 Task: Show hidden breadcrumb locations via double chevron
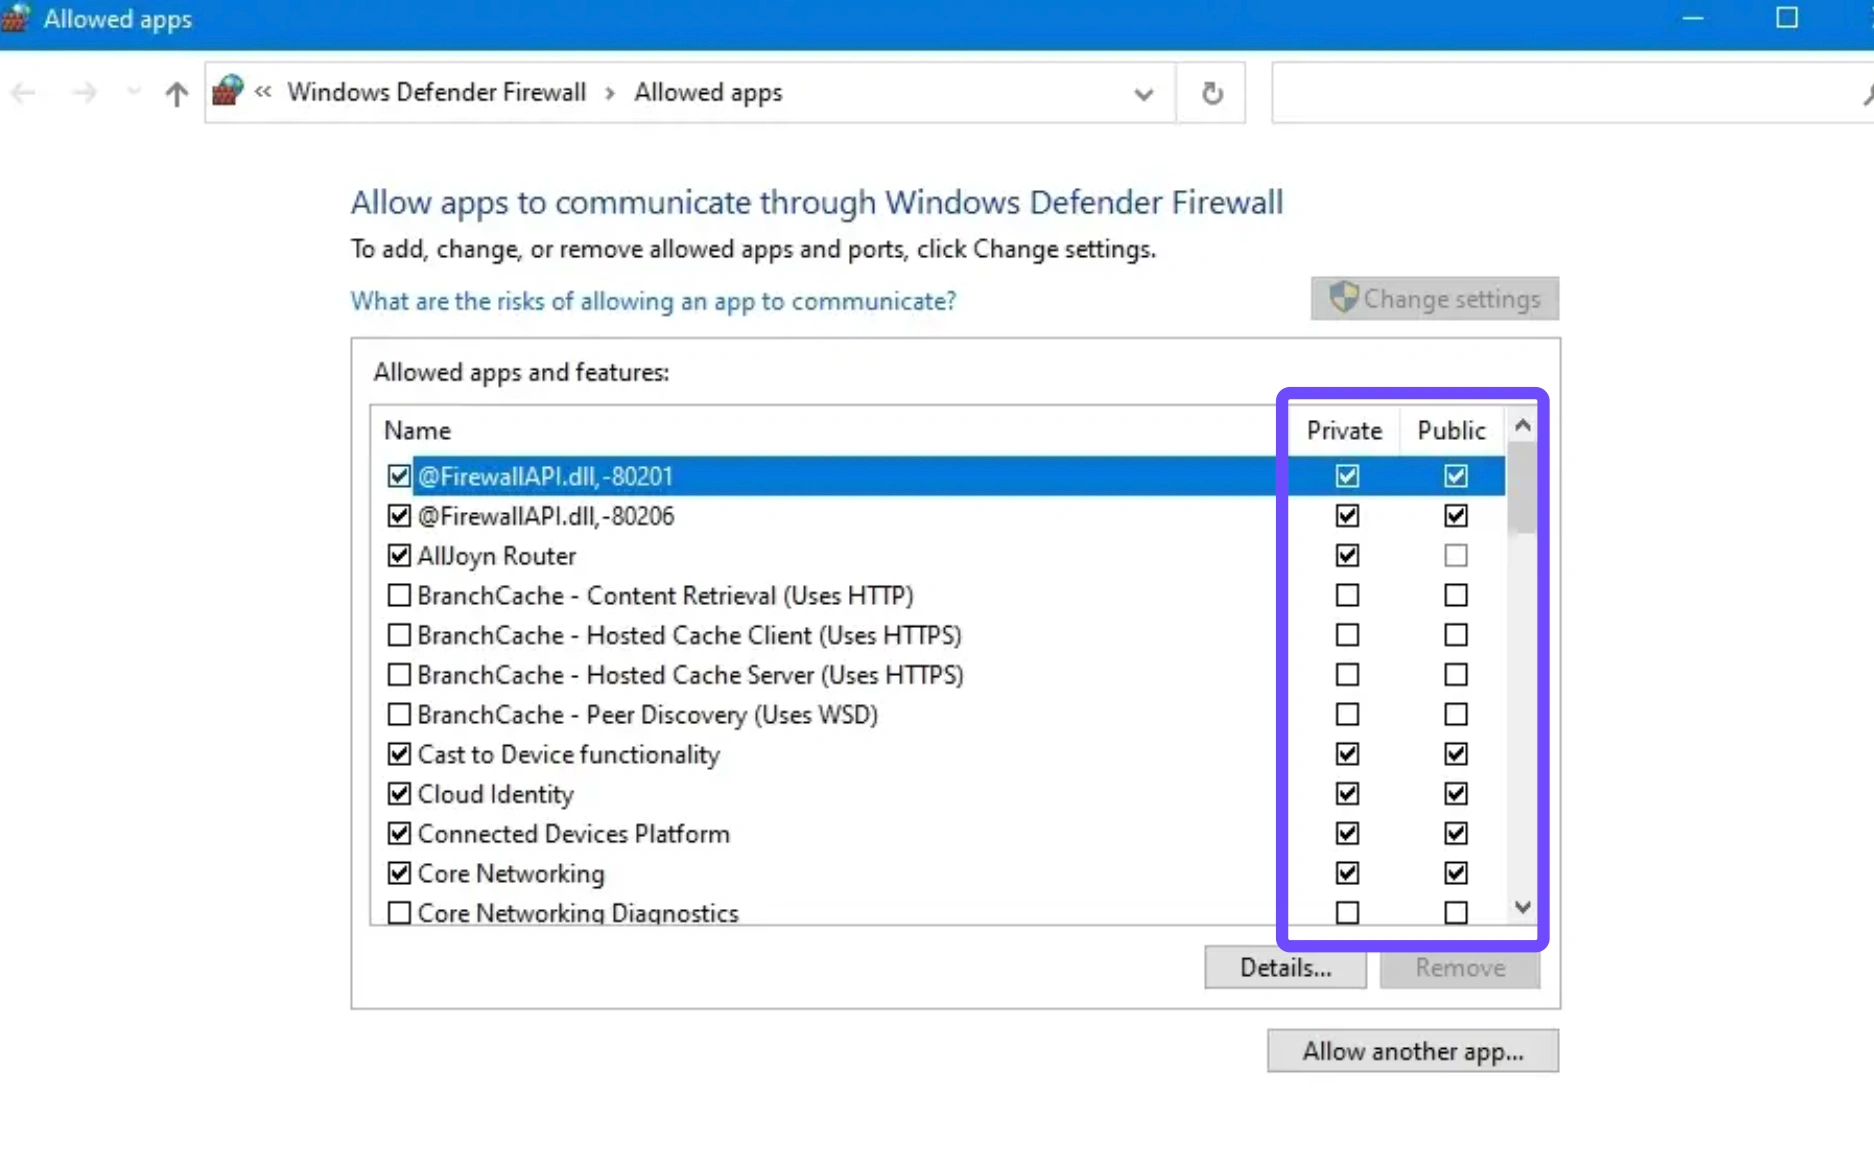263,92
